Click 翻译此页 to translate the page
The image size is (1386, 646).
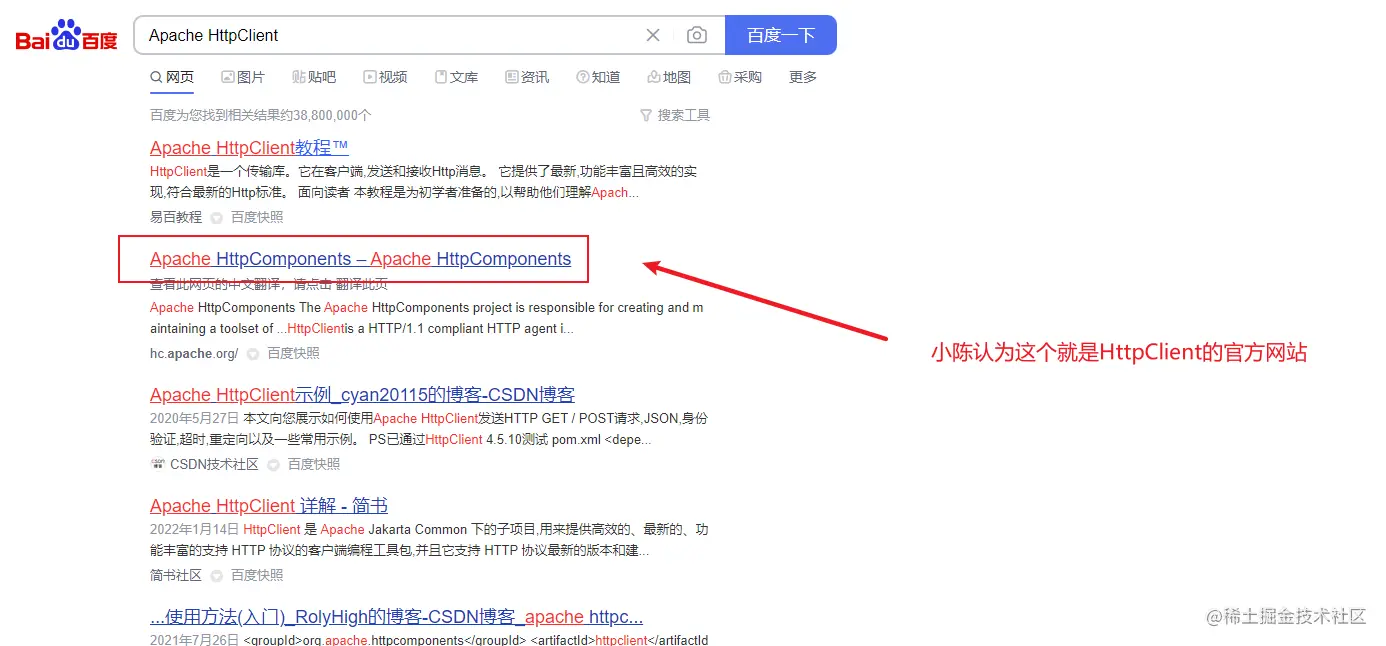coord(360,284)
